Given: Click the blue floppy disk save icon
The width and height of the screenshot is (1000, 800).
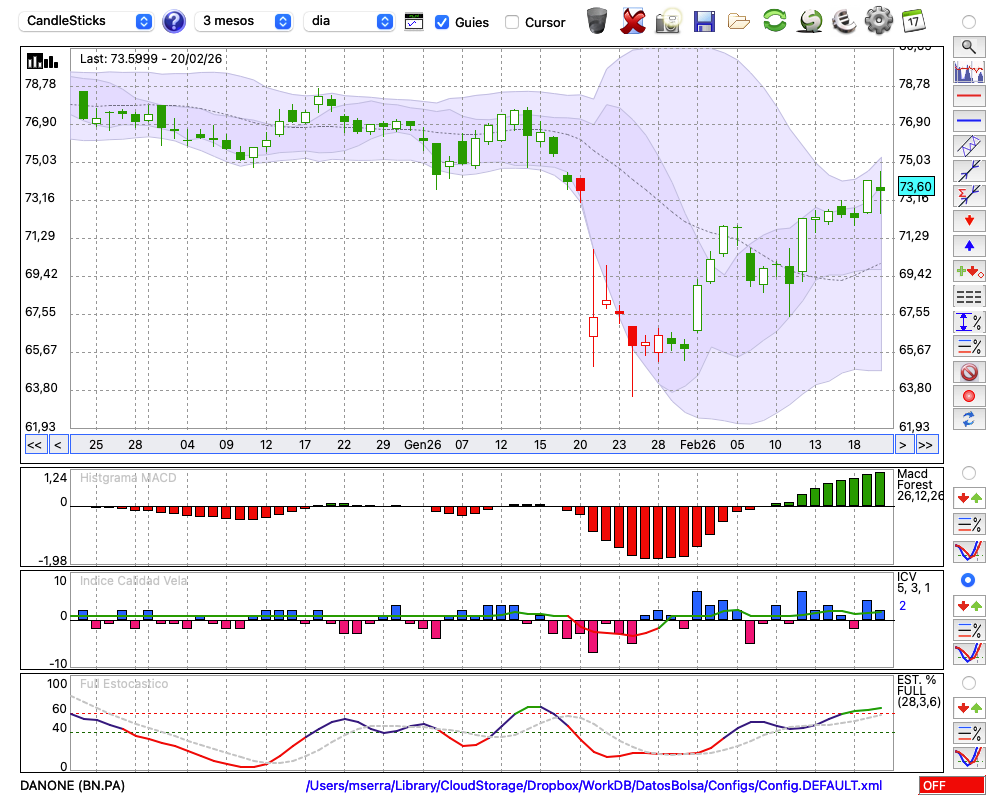Looking at the screenshot, I should pyautogui.click(x=704, y=20).
